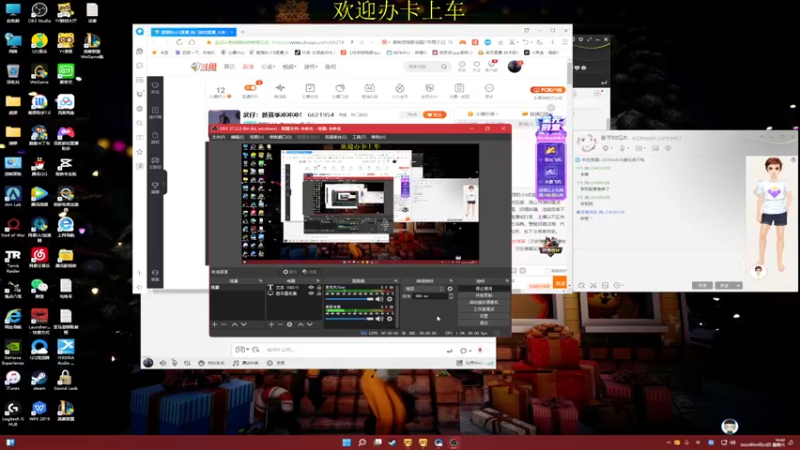Image resolution: width=800 pixels, height=450 pixels.
Task: Open 文件(F) menu in OBS
Action: point(218,137)
